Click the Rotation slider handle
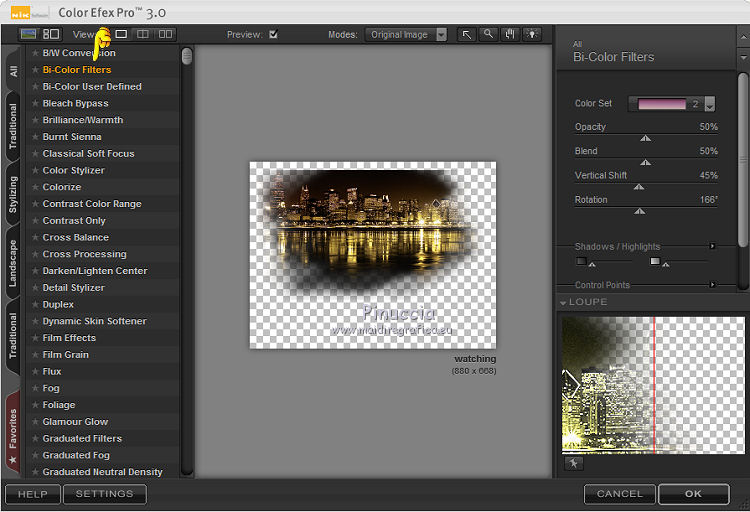The image size is (750, 512). (640, 211)
